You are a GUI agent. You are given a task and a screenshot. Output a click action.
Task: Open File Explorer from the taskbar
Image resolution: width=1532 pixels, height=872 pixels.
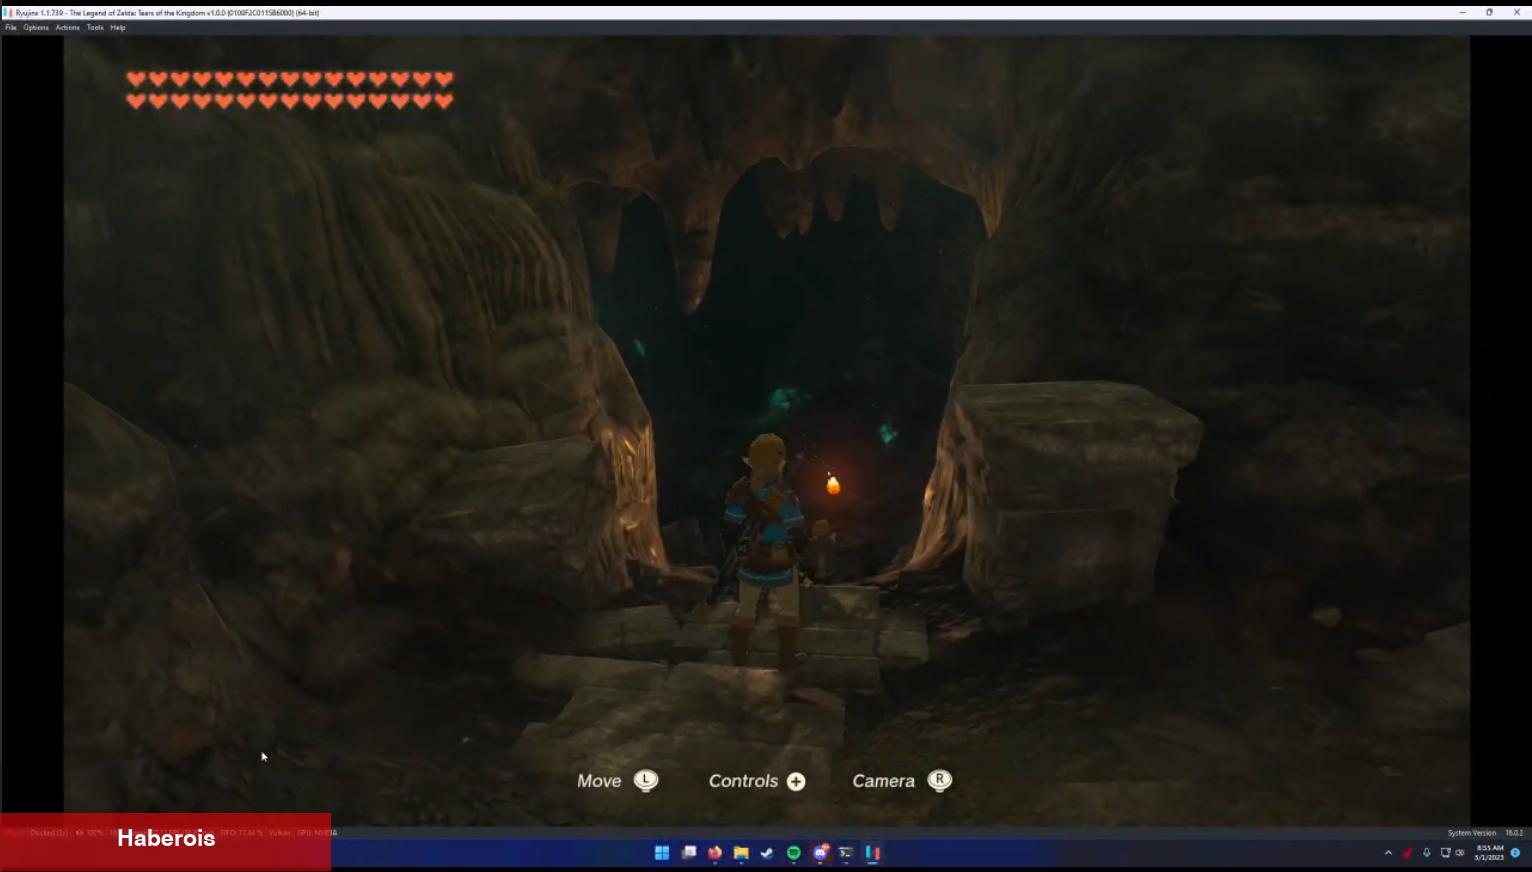coord(741,853)
